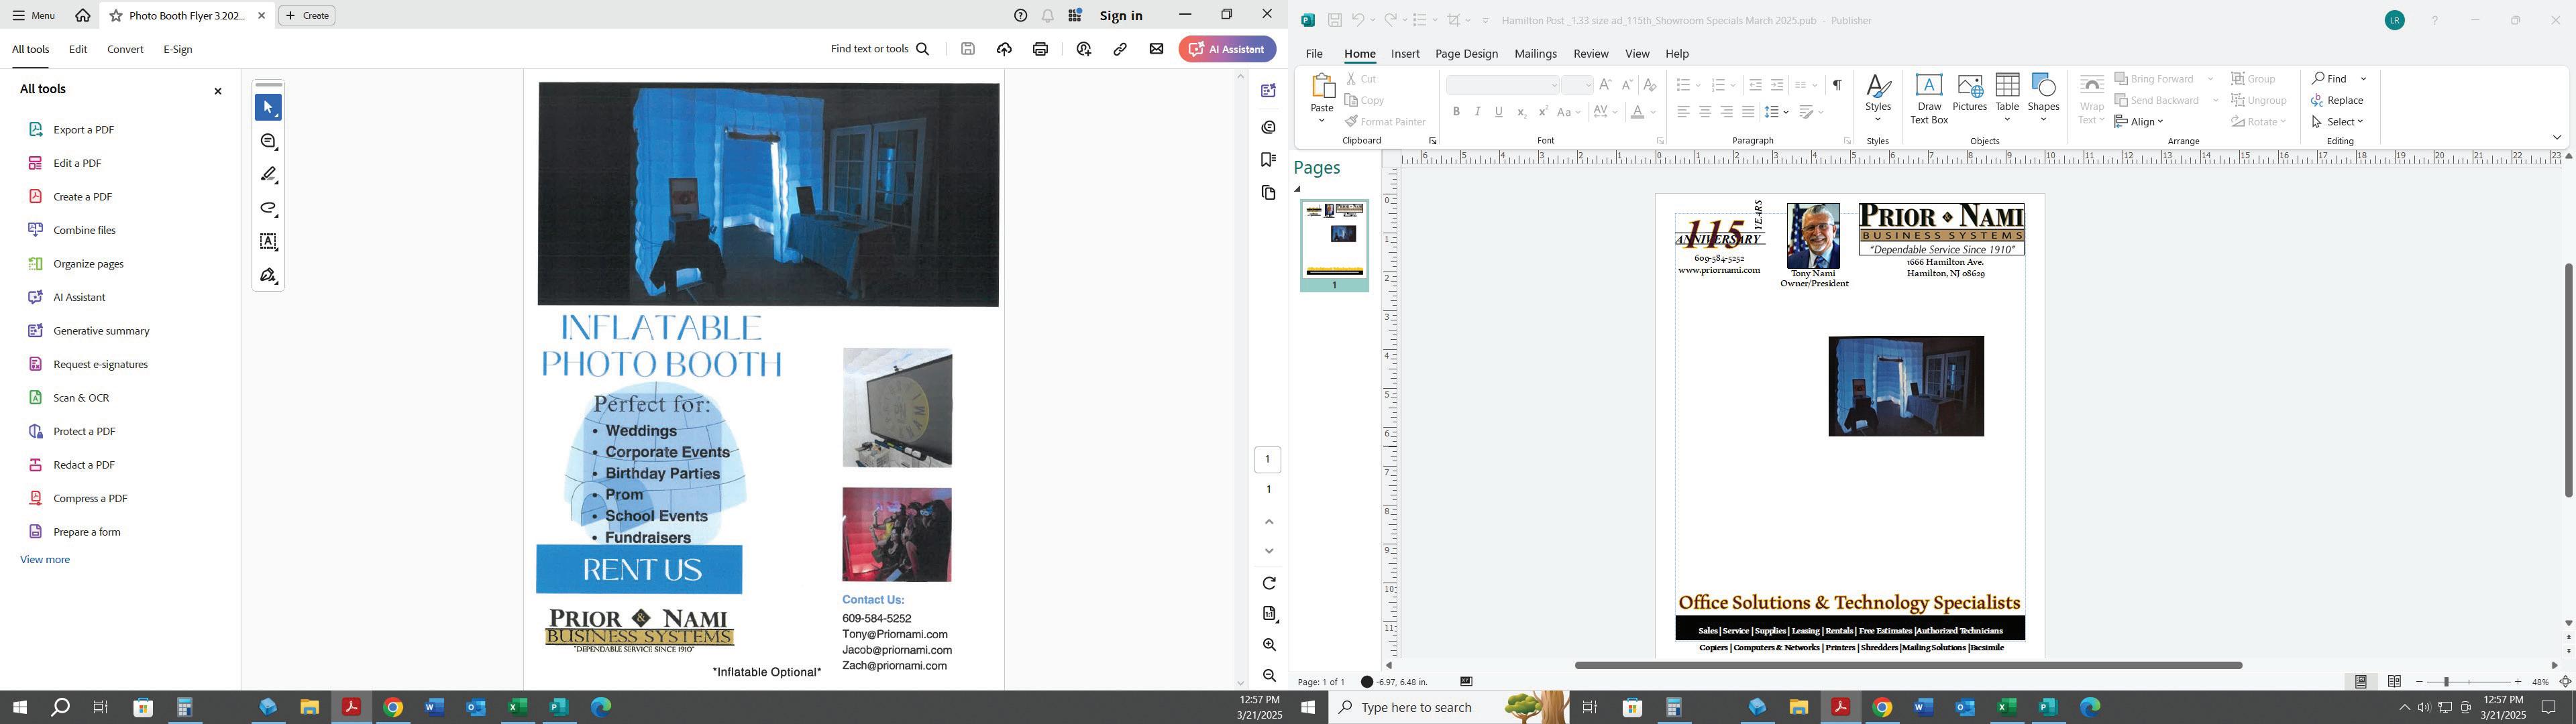Open the bookmarks panel in Acrobat
Screen dimensions: 2576x724
(1269, 160)
